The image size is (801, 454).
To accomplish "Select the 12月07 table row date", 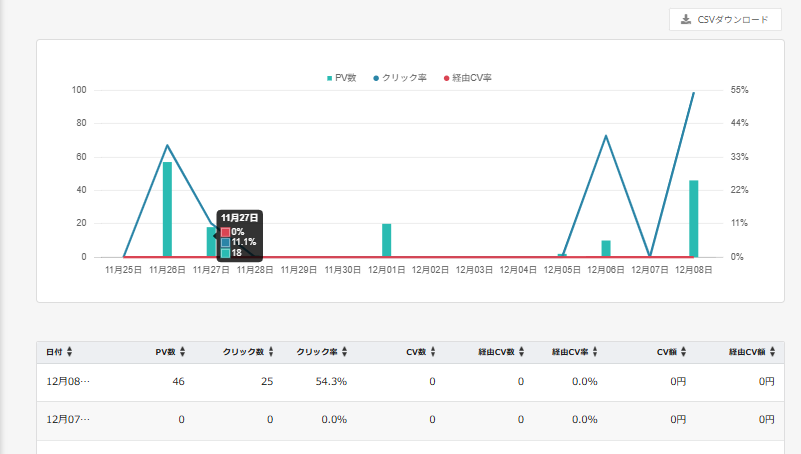I will [x=68, y=420].
